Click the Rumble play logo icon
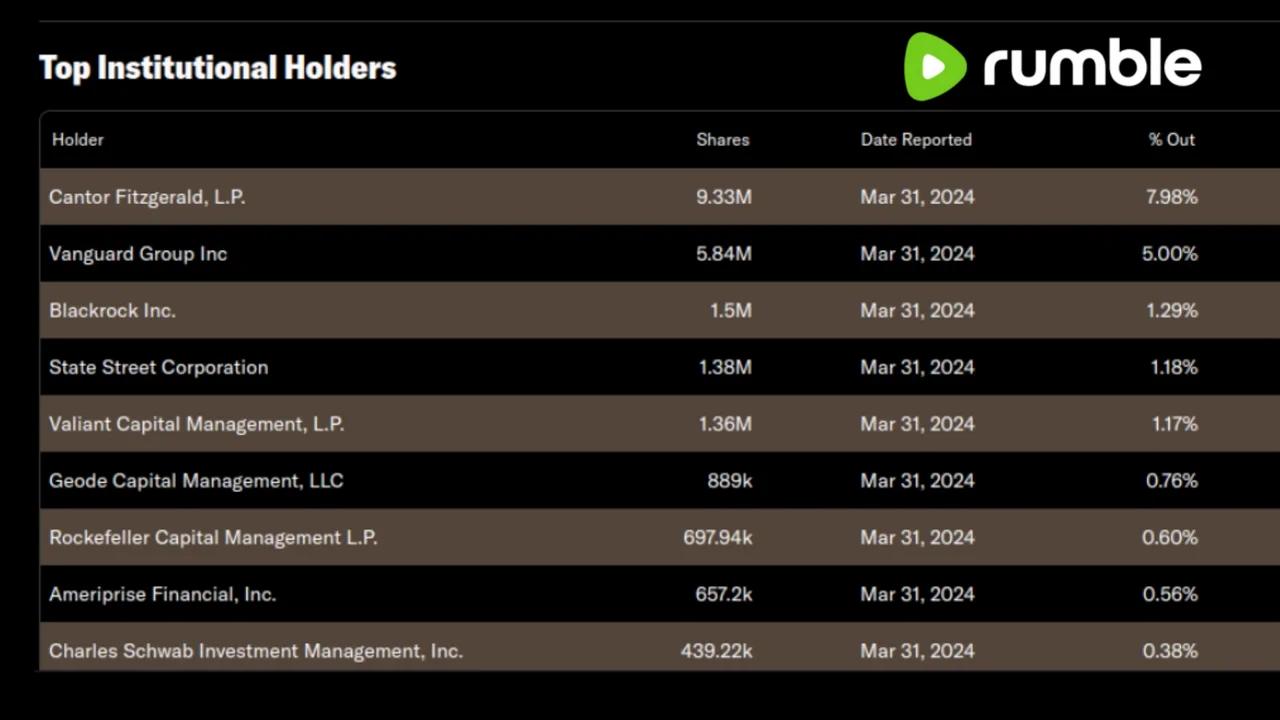Screen dimensions: 1280x720 coord(934,66)
